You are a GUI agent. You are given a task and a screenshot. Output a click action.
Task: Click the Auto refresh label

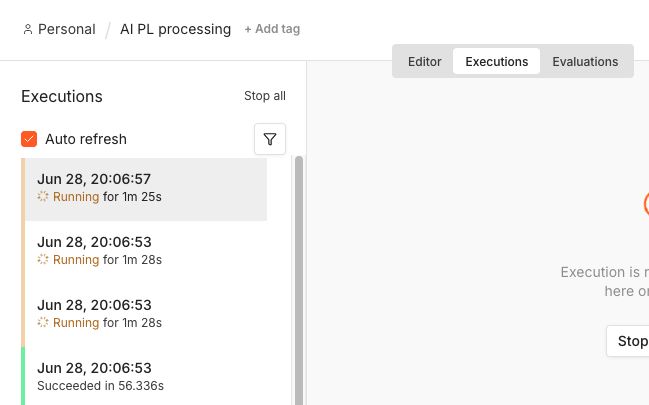[x=86, y=139]
